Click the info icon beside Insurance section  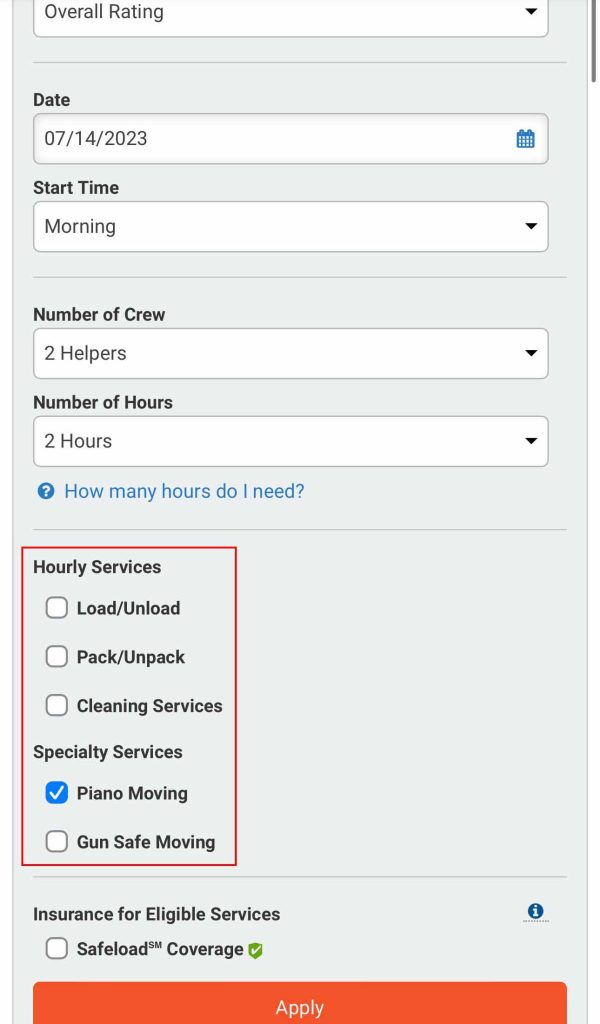click(x=535, y=911)
